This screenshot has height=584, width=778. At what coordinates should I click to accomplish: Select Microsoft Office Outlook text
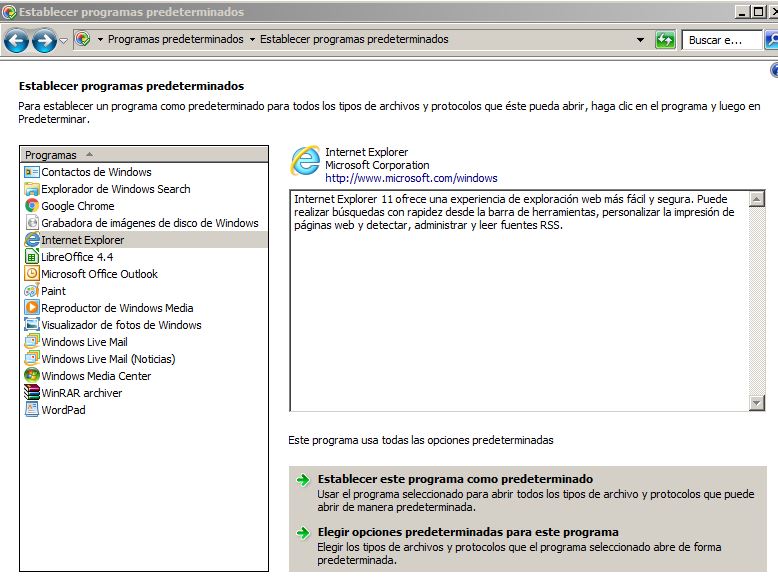pyautogui.click(x=99, y=274)
